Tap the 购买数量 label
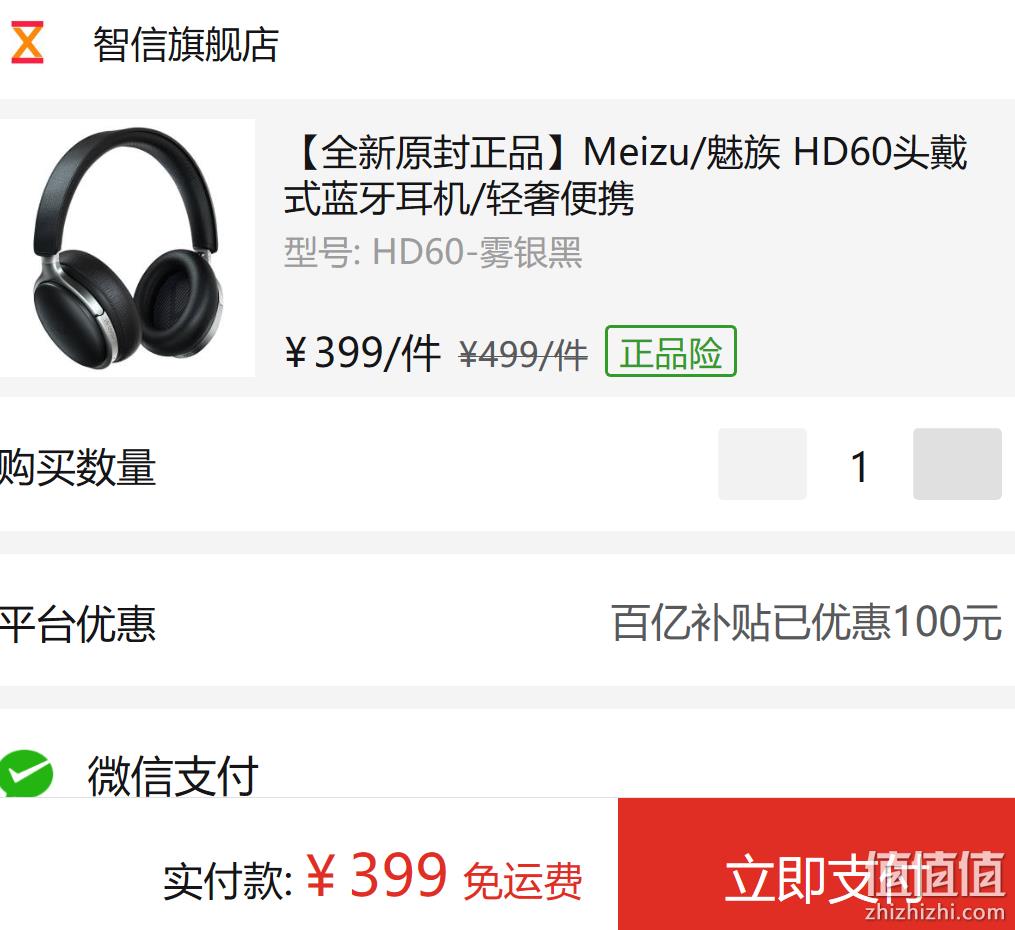1015x930 pixels. coord(78,467)
